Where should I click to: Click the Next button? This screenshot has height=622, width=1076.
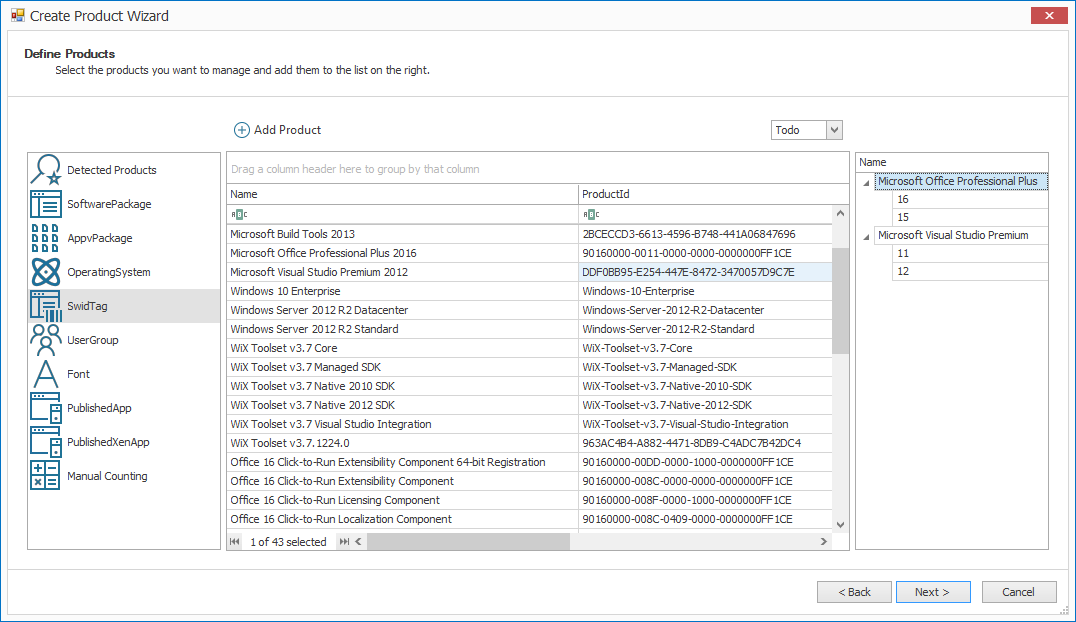pos(933,592)
